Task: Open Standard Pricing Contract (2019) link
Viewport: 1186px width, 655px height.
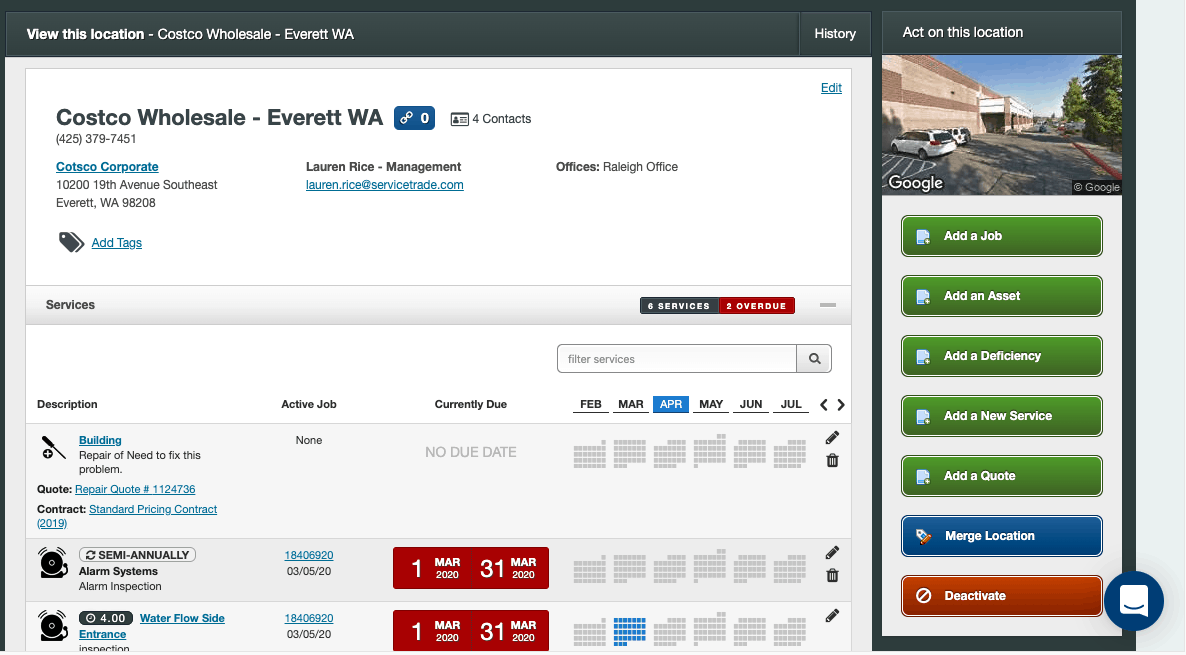Action: [153, 510]
